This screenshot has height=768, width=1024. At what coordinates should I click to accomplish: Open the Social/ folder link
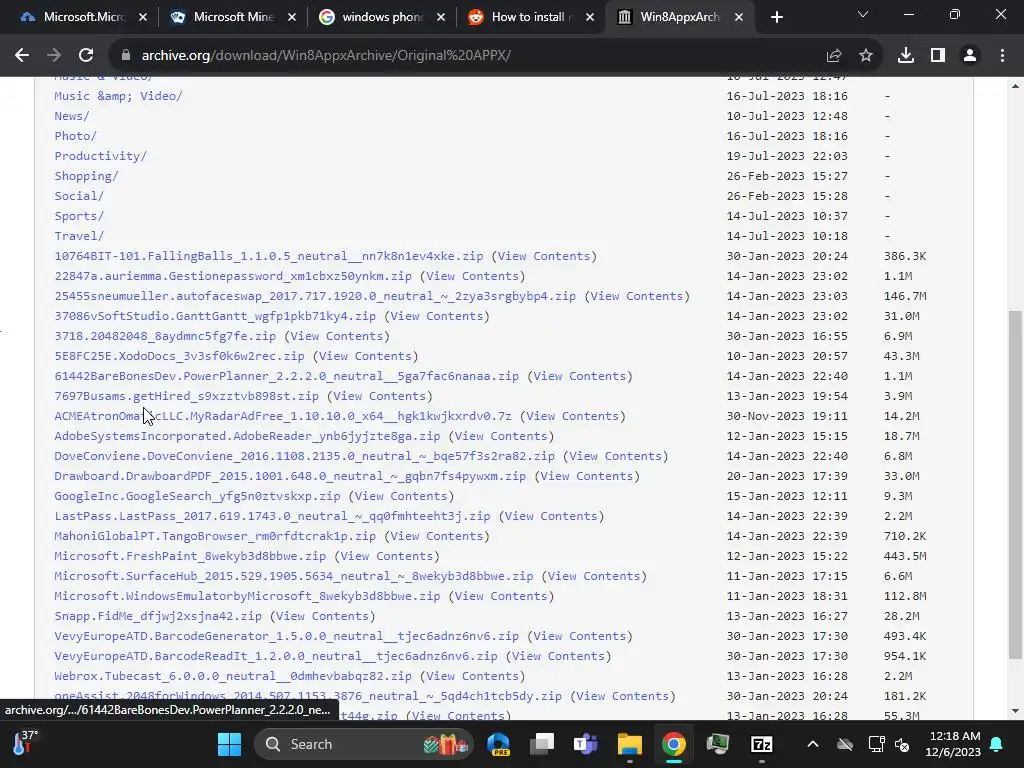[79, 196]
